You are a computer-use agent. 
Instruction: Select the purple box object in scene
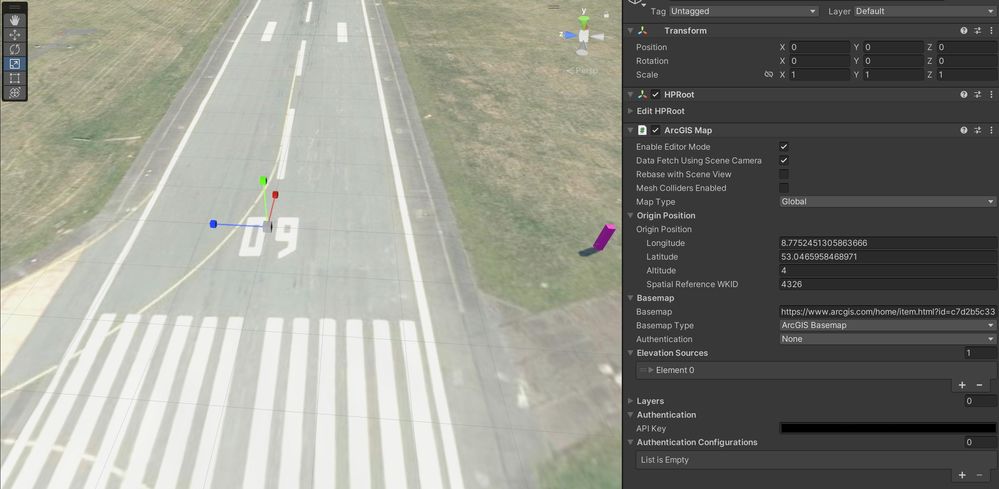[603, 236]
